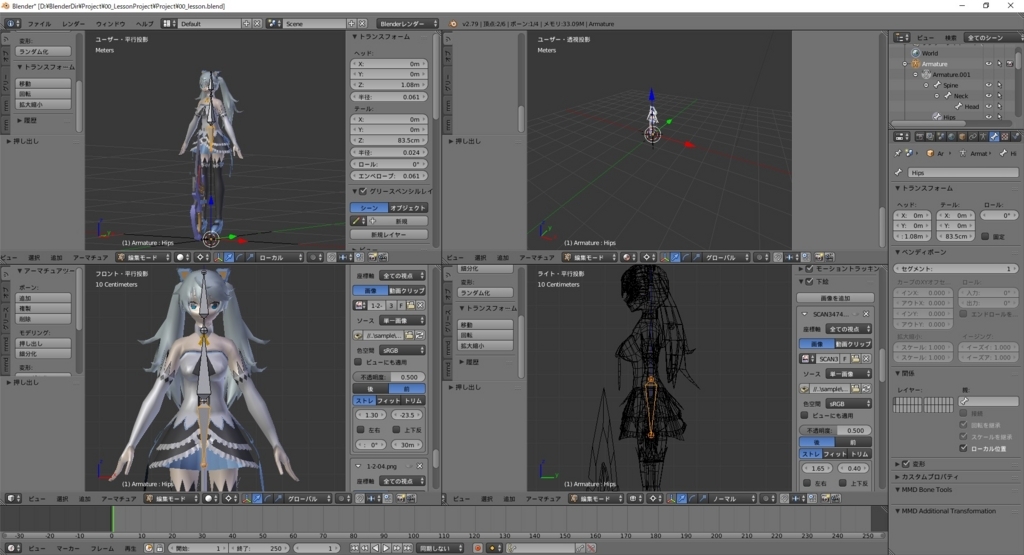Toggle visibility eye for Head bone

988,106
